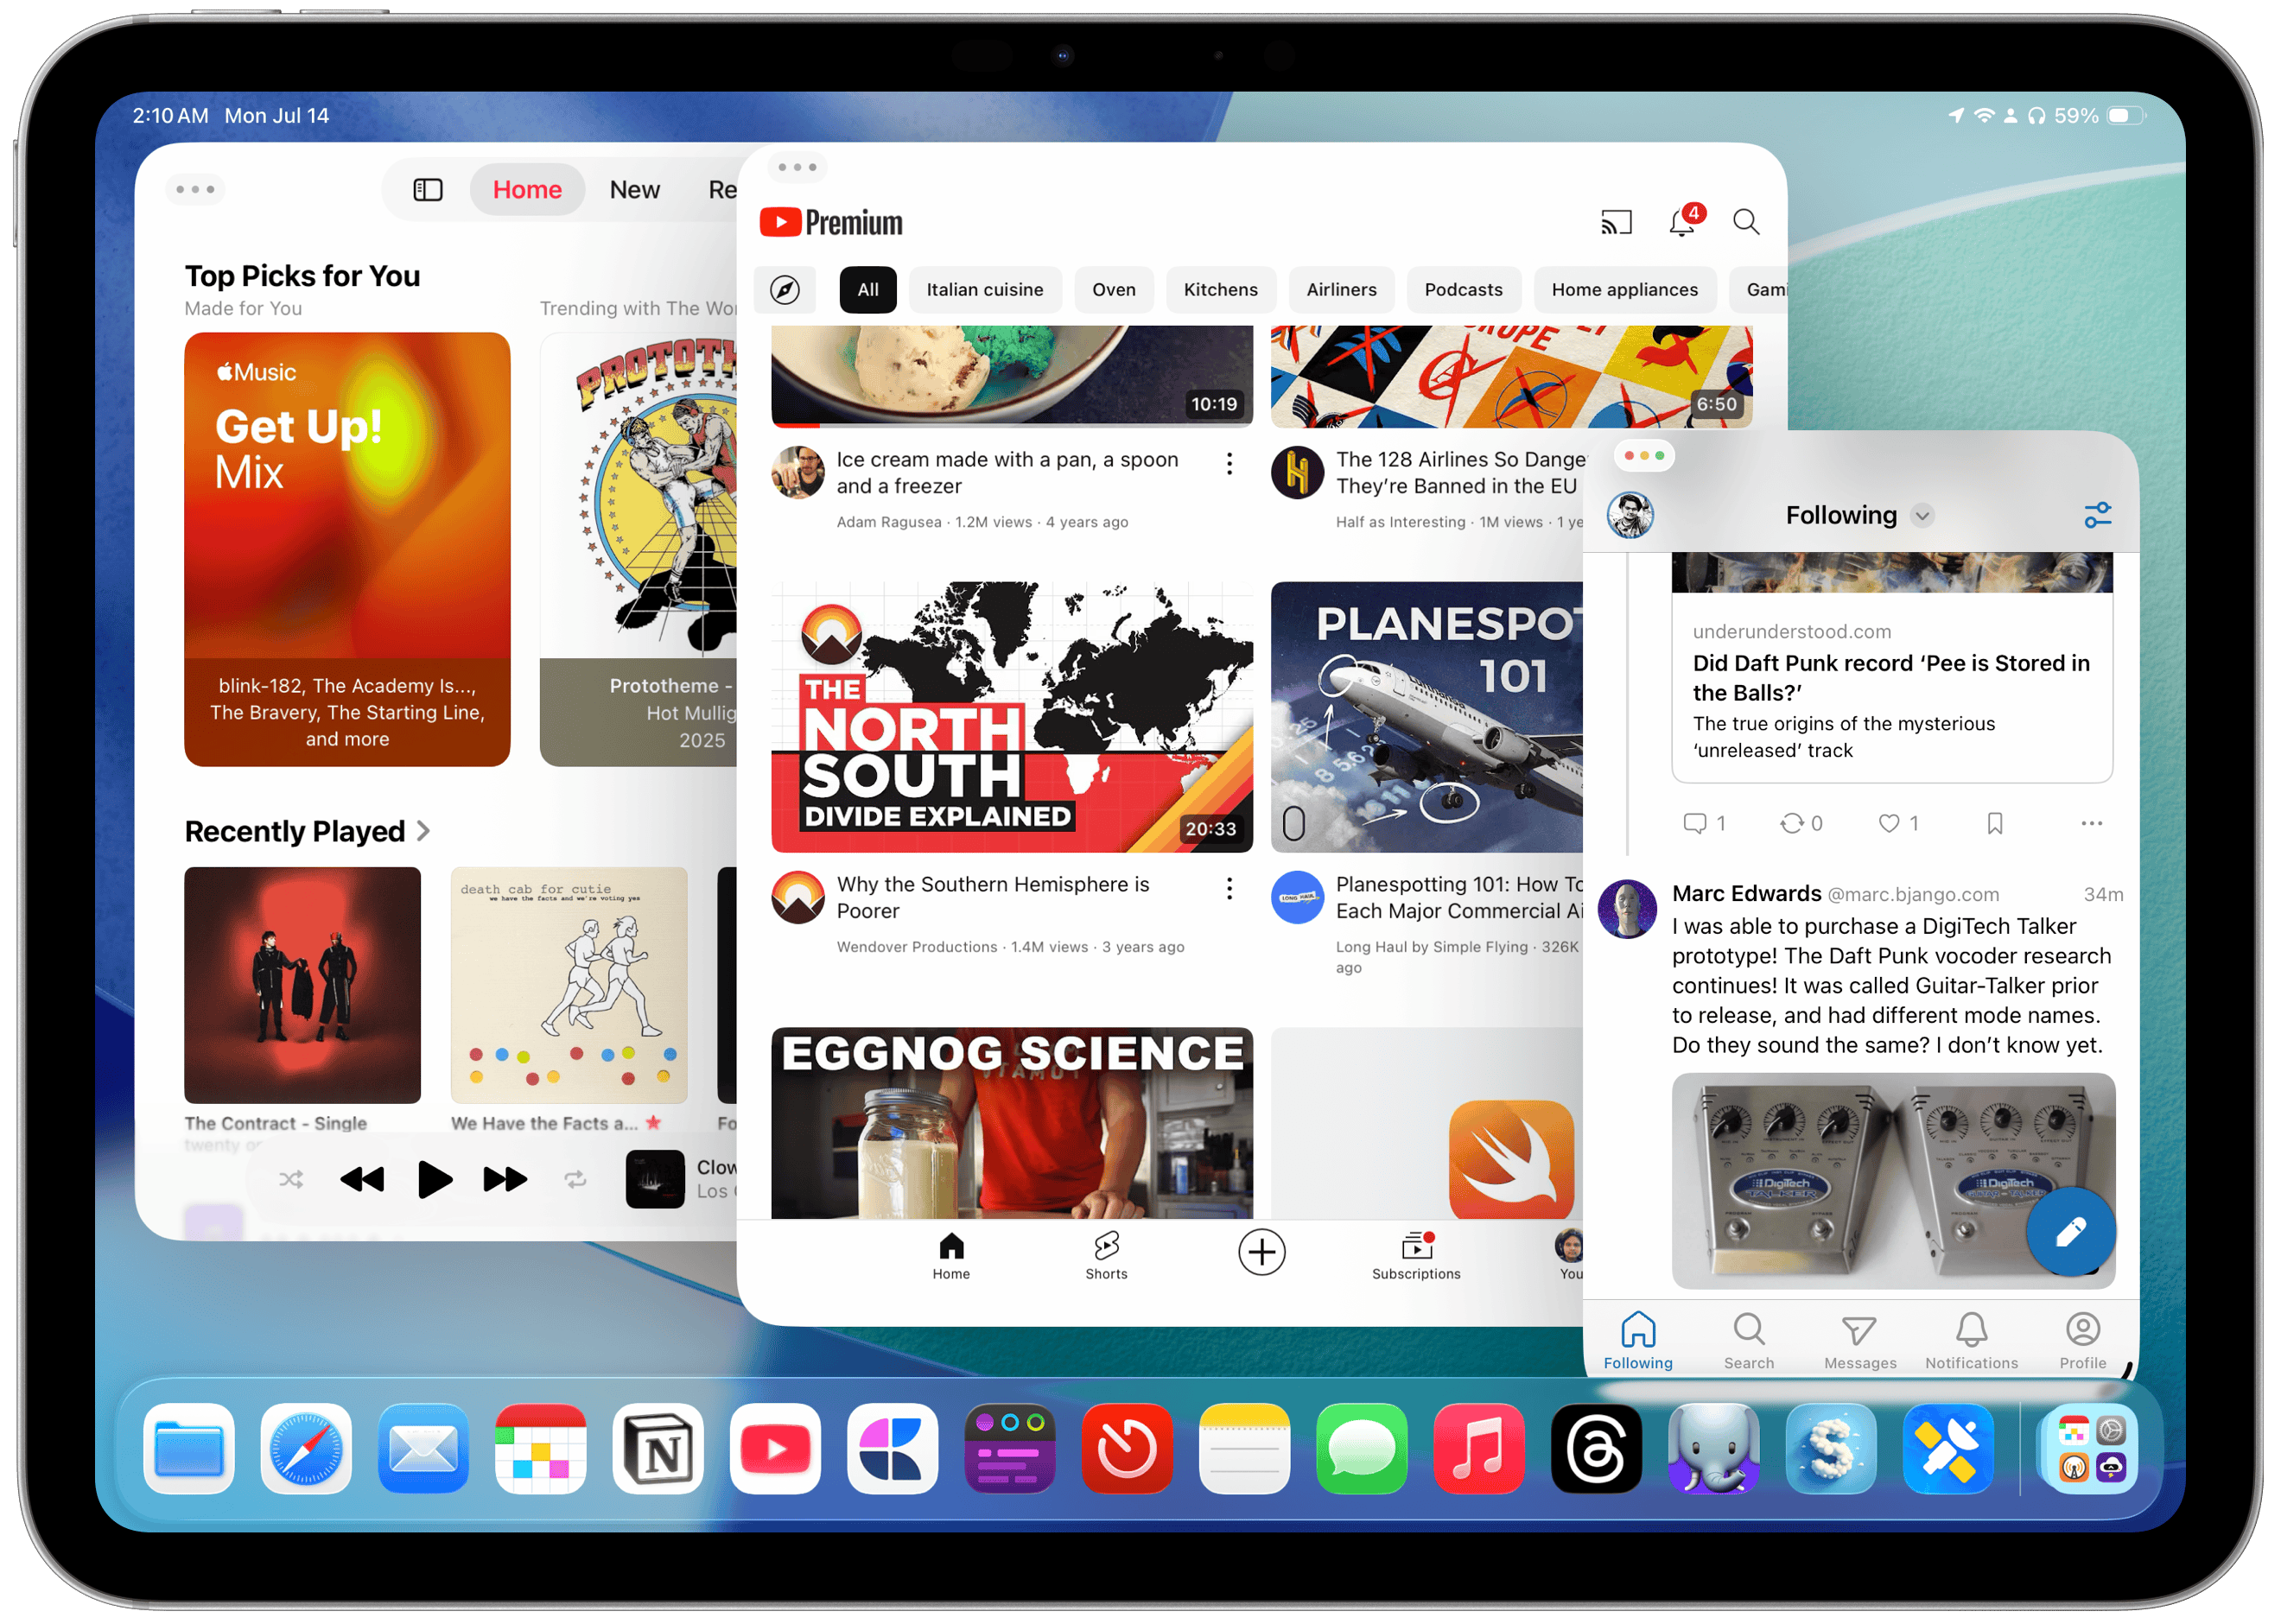Open the YouTube explore compass icon
2281x1624 pixels.
pos(785,290)
